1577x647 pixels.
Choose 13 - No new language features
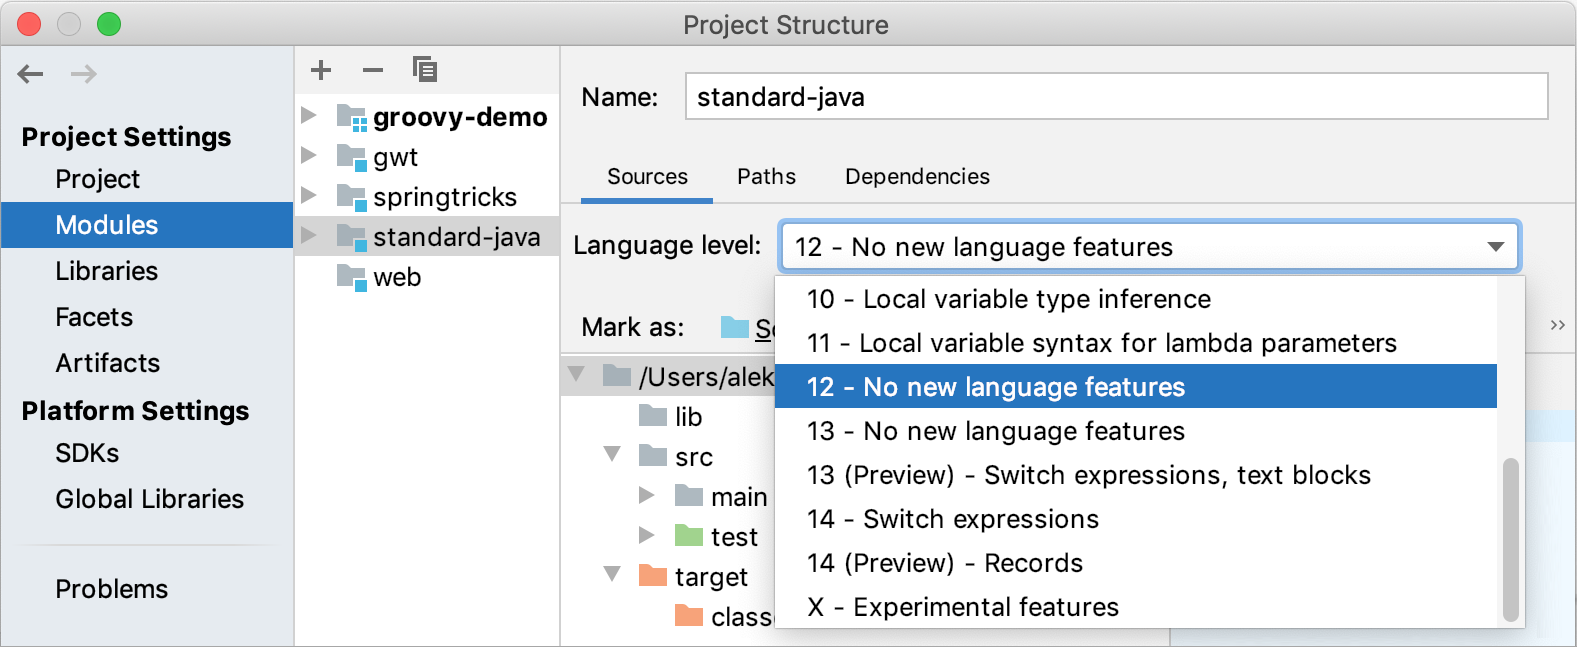pos(1137,431)
